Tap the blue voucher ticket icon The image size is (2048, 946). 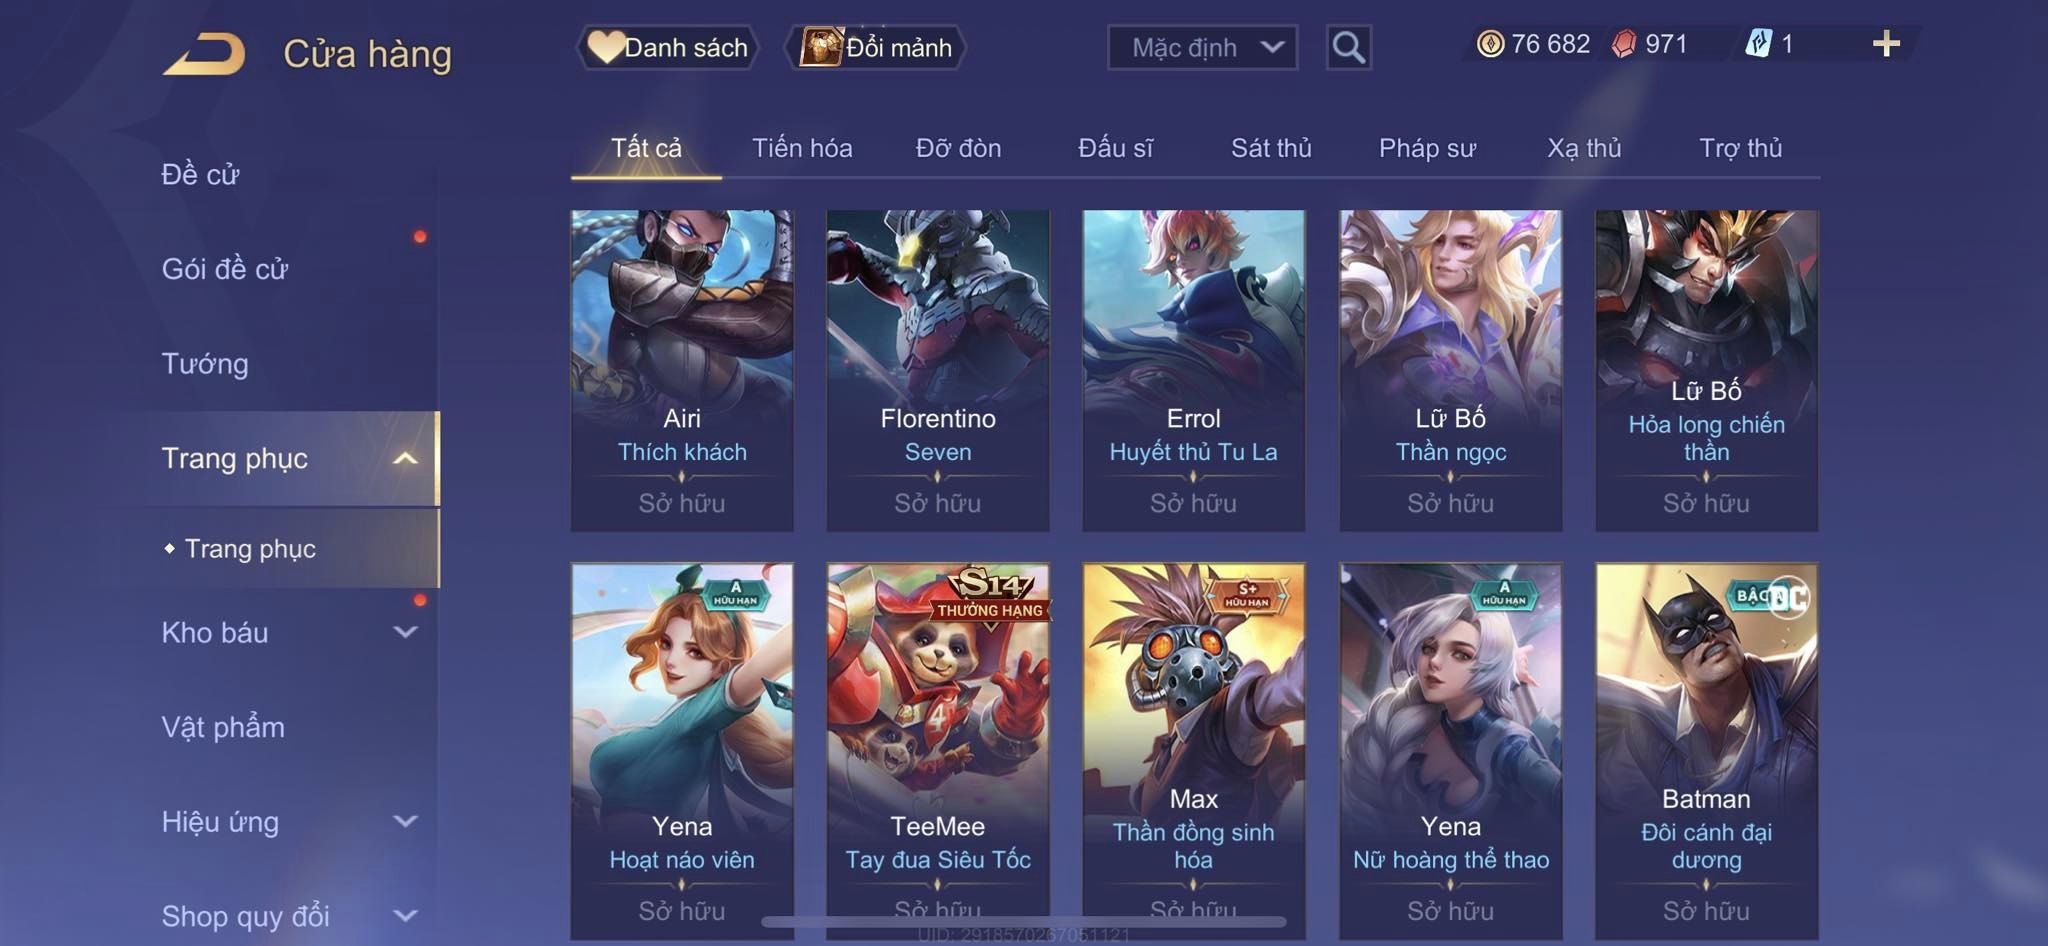tap(1758, 44)
